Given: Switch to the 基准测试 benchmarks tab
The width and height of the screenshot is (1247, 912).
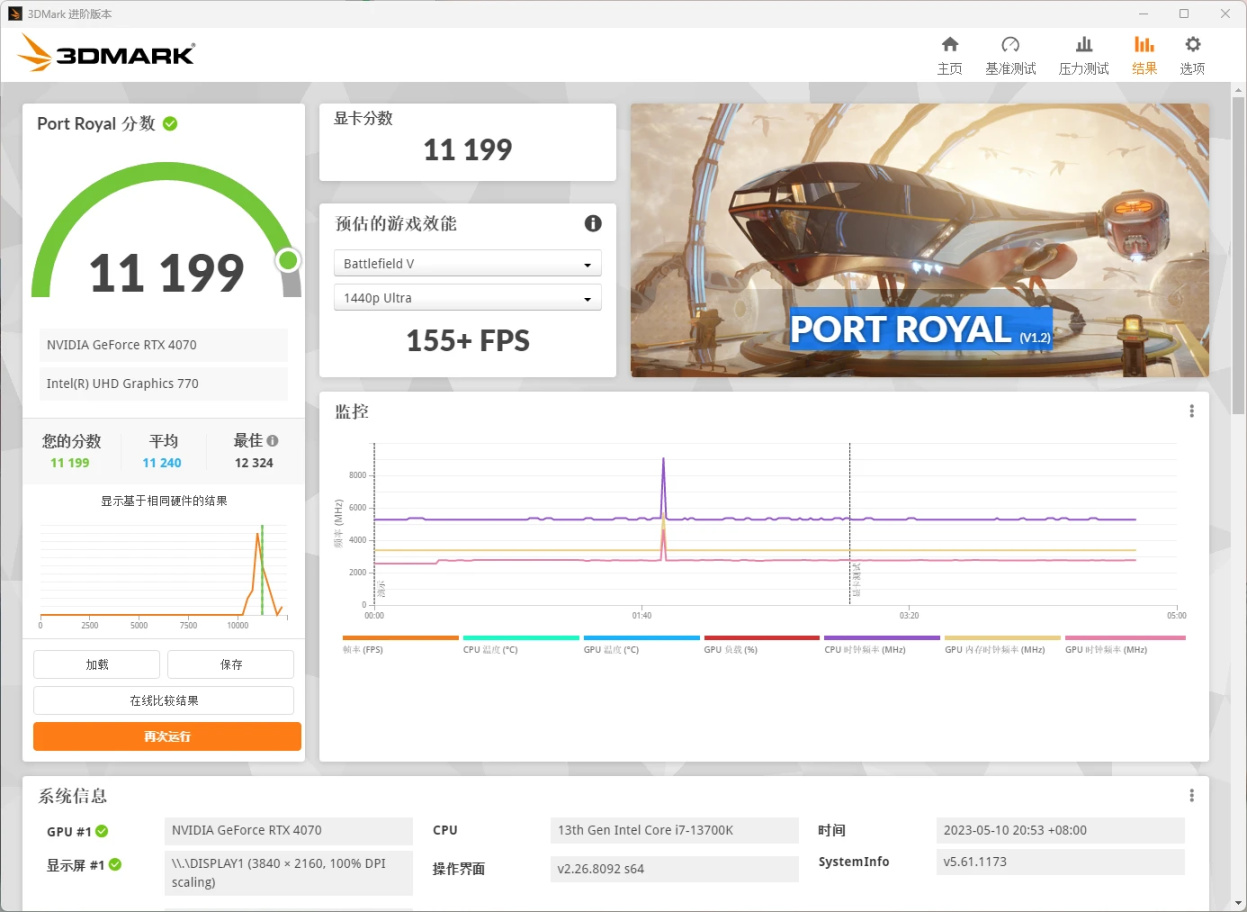Looking at the screenshot, I should [x=1010, y=56].
